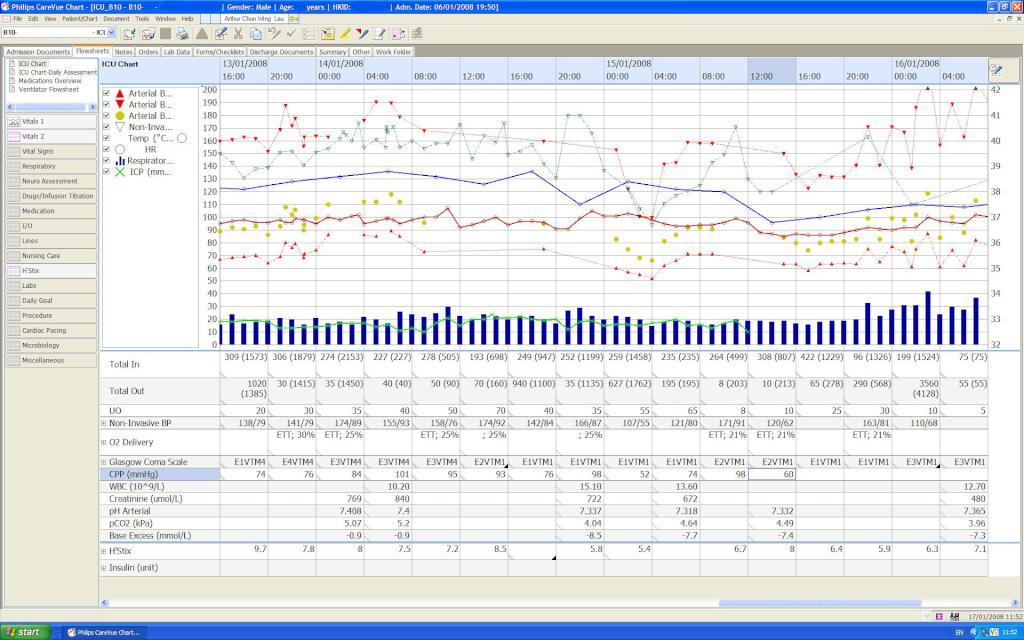Screen dimensions: 1024x640
Task: Toggle the Non-Inva... series checkbox
Action: [x=107, y=127]
